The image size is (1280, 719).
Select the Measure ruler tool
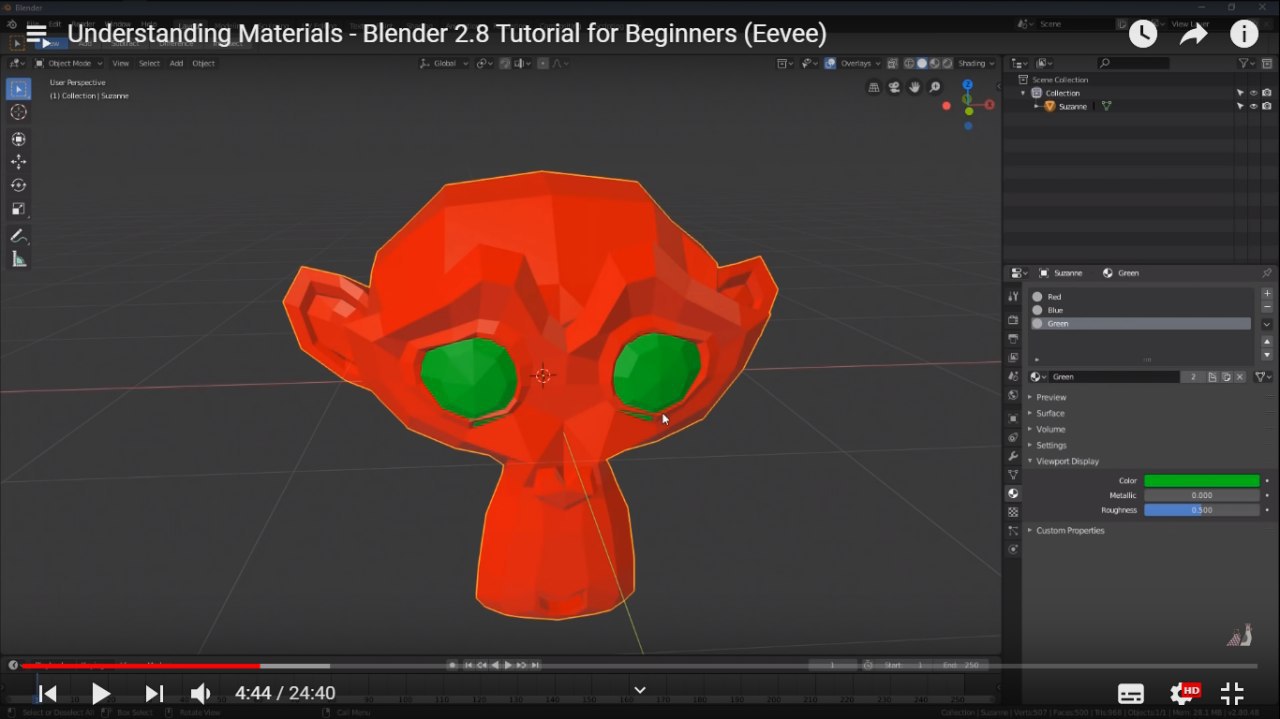coord(18,259)
